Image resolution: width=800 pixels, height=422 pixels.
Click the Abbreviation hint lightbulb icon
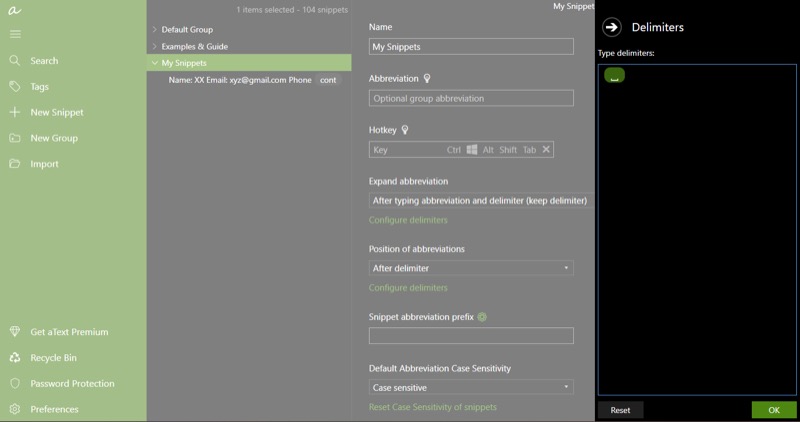tap(427, 78)
